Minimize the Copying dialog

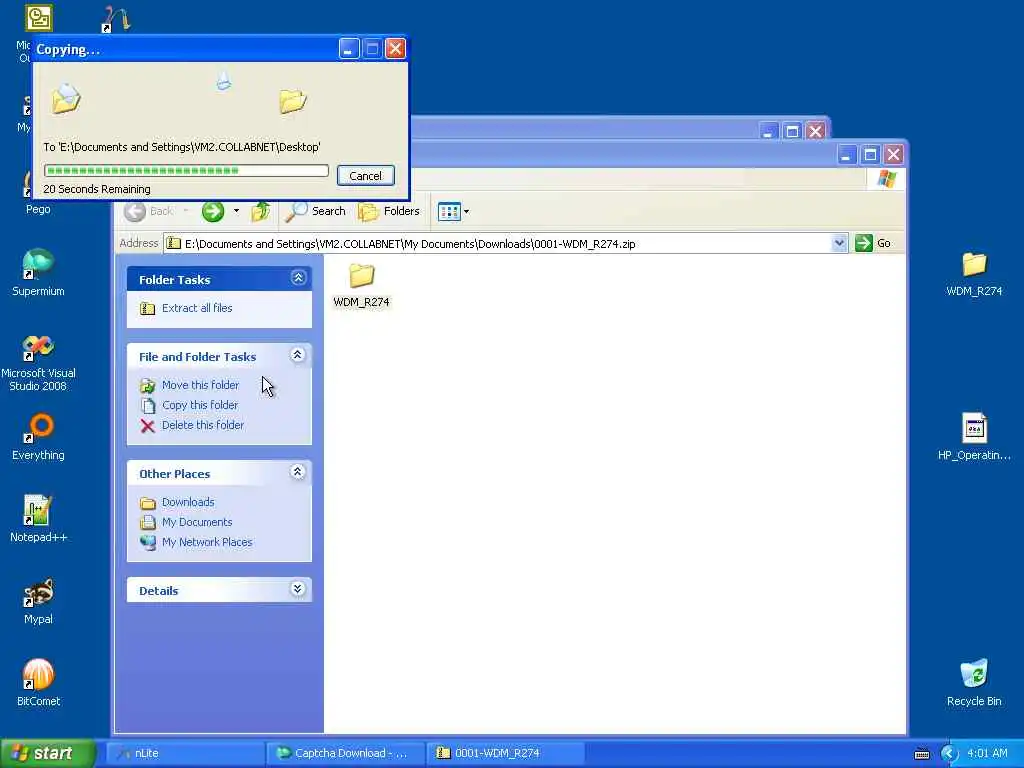click(349, 48)
